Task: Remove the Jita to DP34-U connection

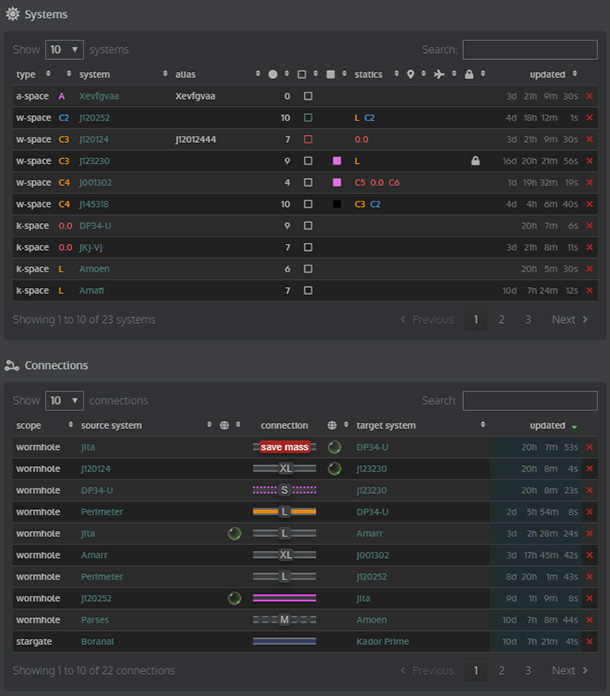Action: click(589, 447)
